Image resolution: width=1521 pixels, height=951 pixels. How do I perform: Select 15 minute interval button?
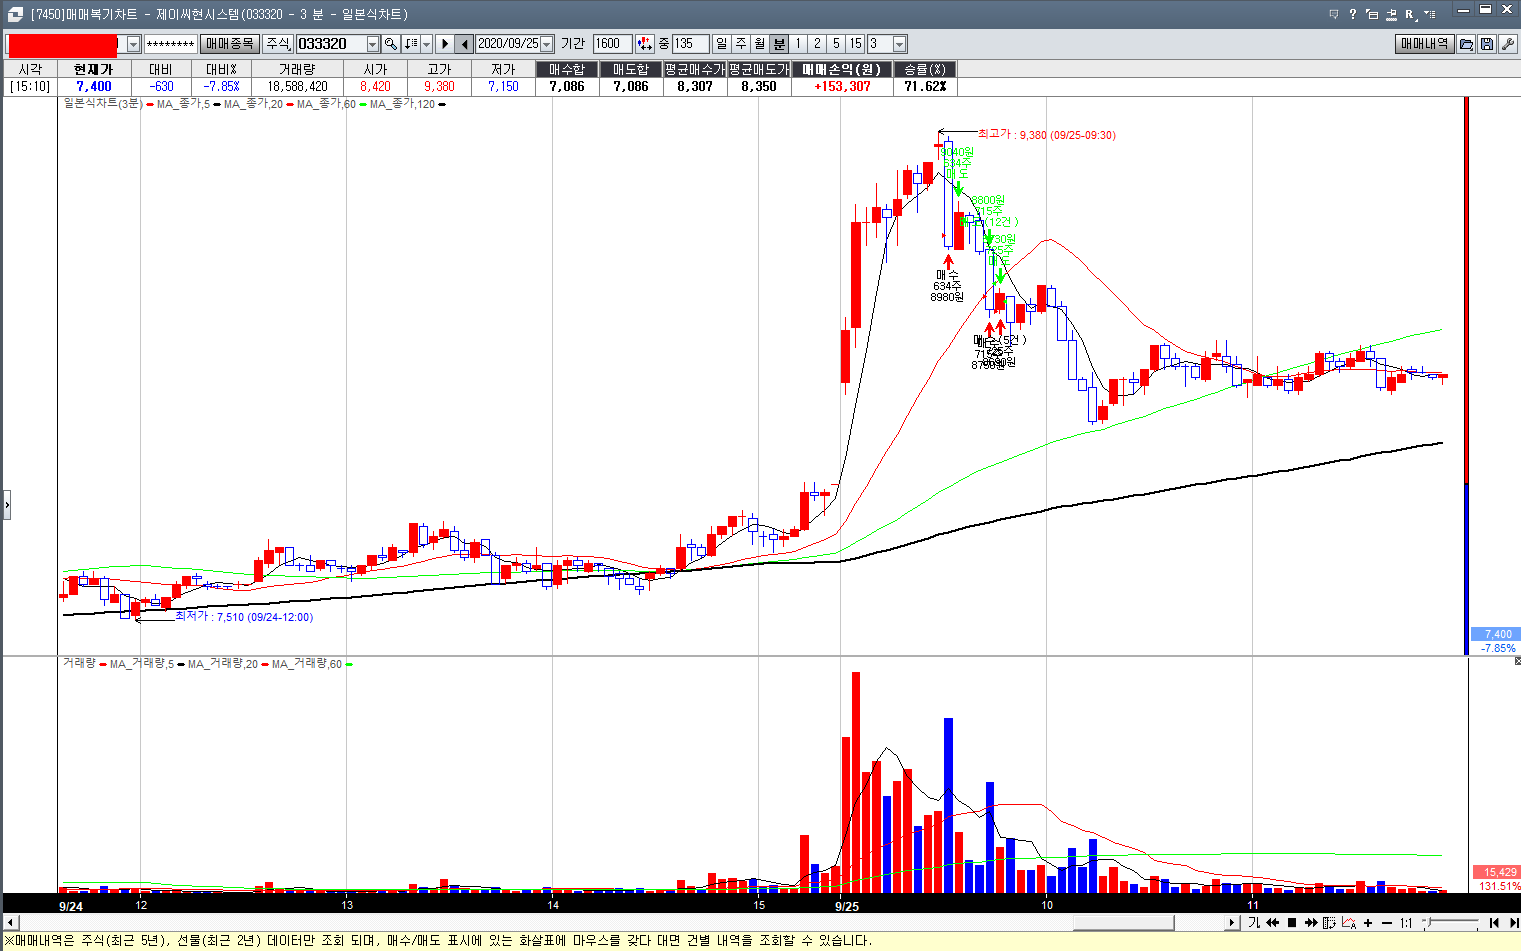pos(855,44)
